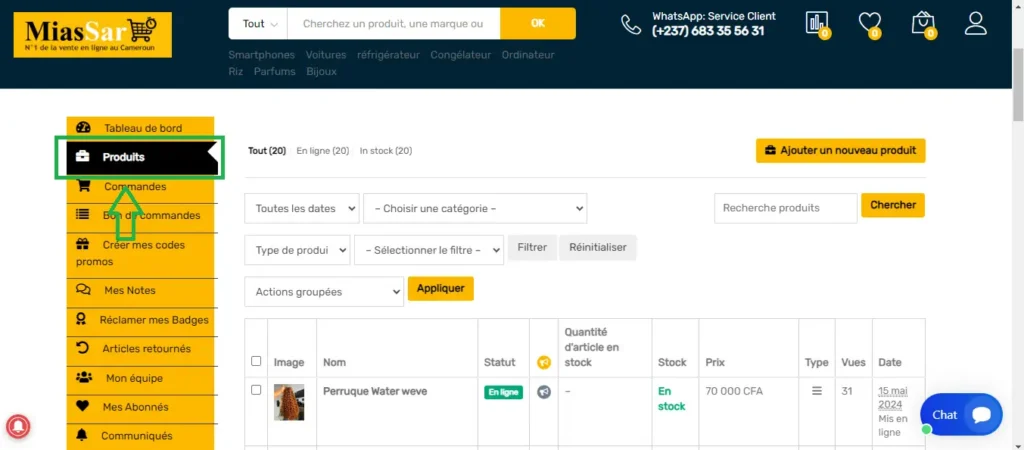1024x450 pixels.
Task: Switch to the En ligne (20) filter tab
Action: pyautogui.click(x=322, y=151)
